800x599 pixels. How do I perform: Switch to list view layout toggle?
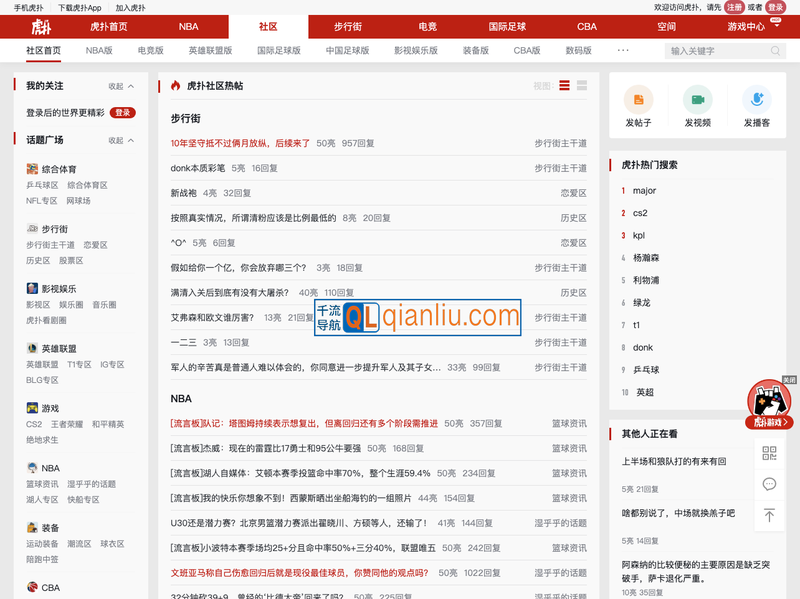[565, 86]
